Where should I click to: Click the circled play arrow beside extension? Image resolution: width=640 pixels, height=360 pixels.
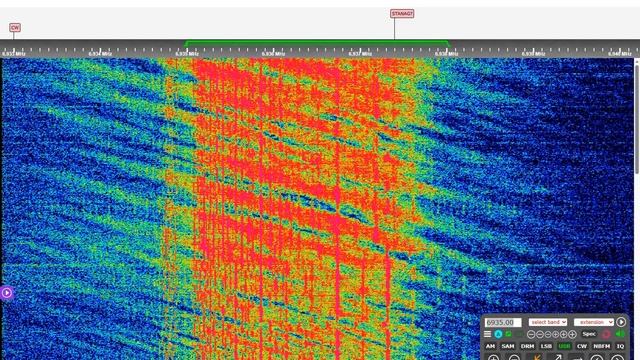click(621, 322)
